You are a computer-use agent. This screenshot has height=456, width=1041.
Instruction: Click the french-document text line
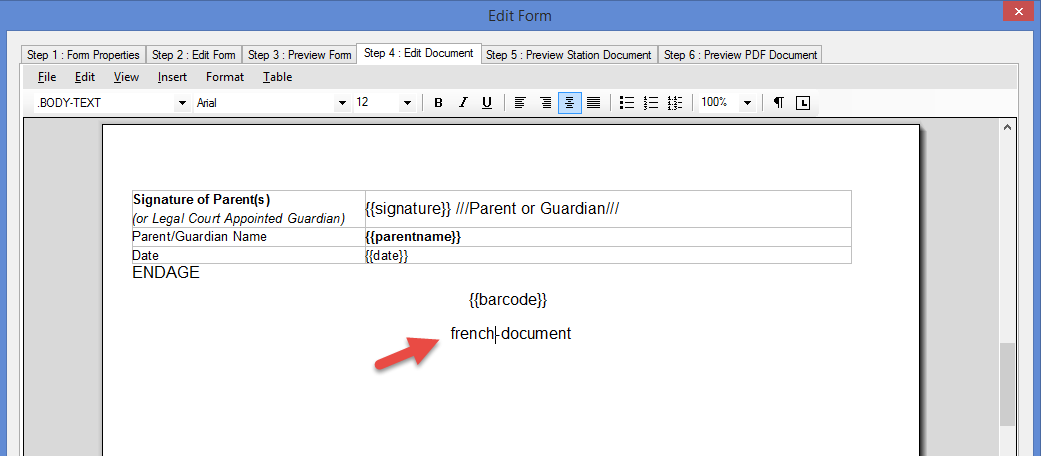click(x=511, y=333)
